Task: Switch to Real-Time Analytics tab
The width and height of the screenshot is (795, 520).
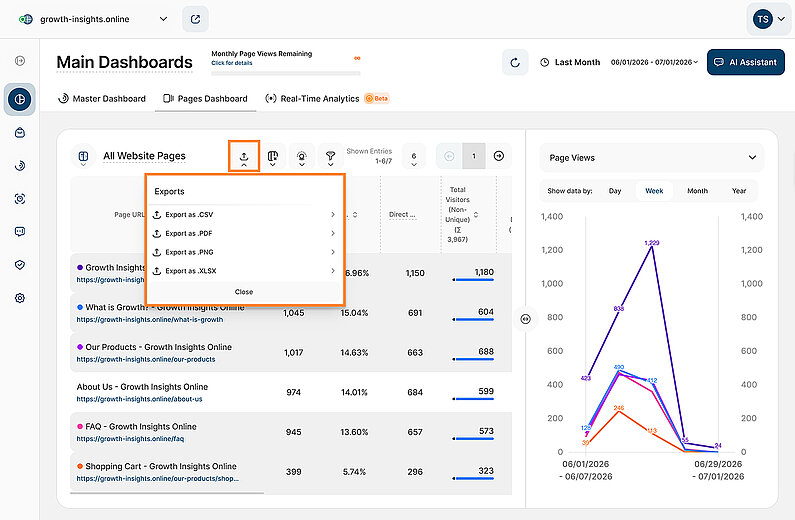Action: [327, 98]
